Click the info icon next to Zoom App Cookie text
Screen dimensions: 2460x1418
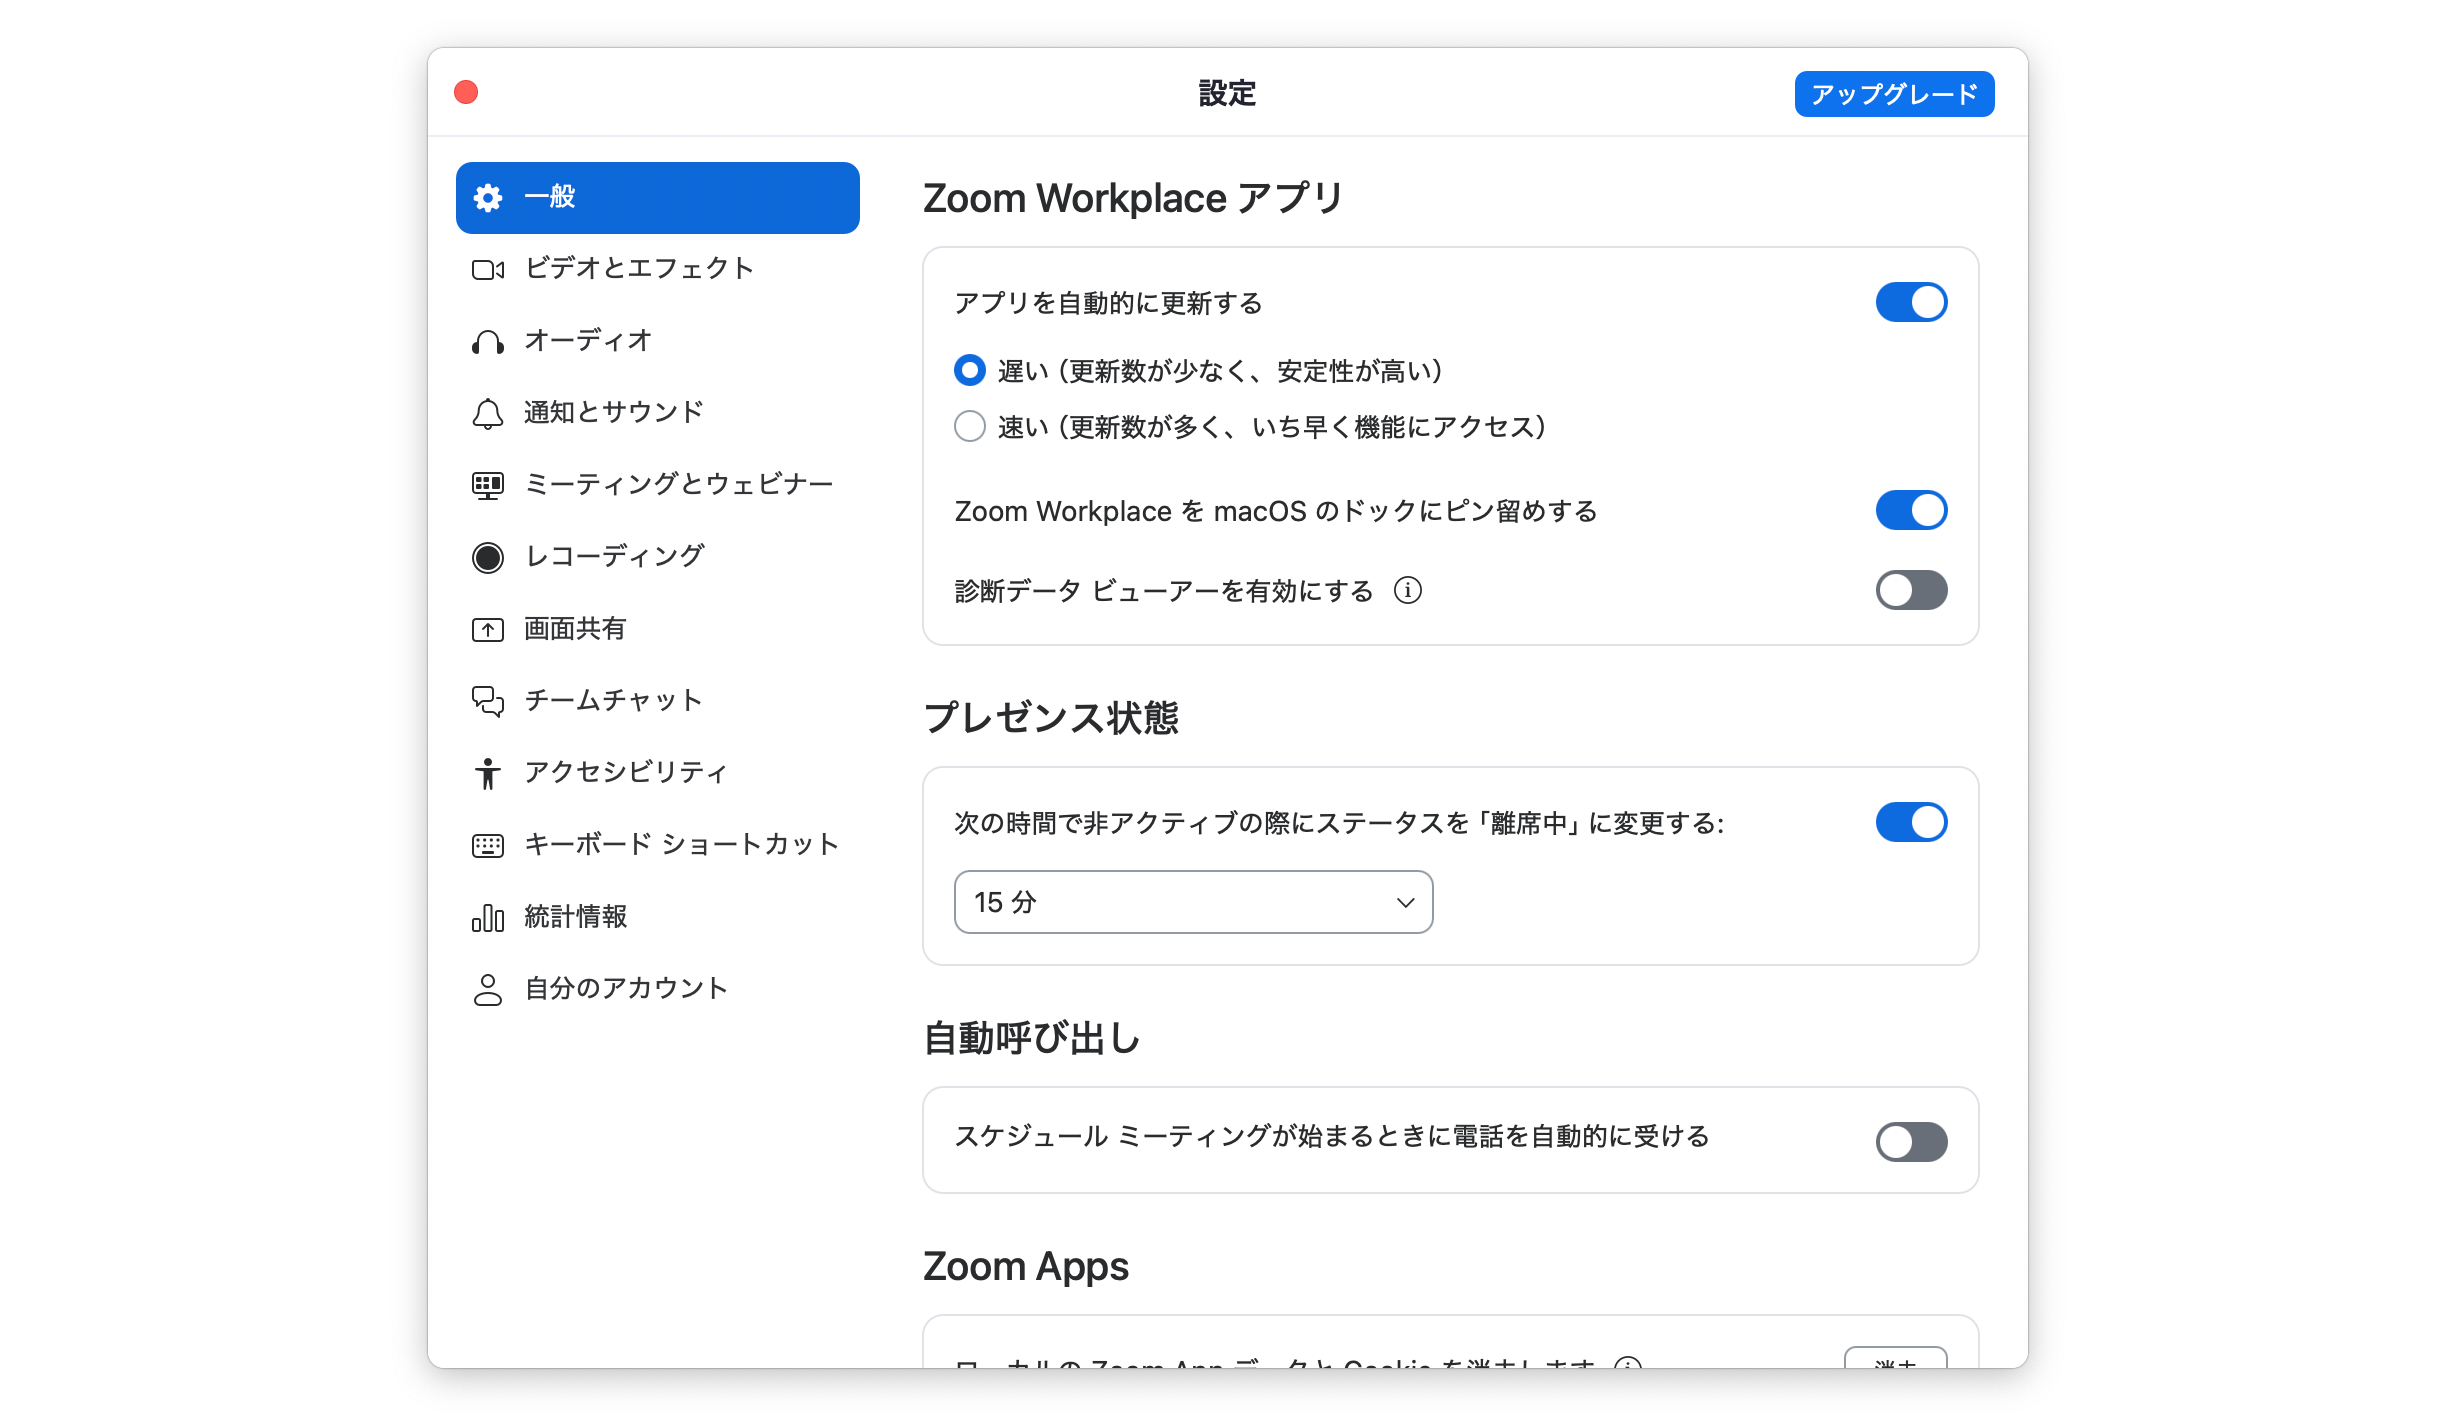tap(1628, 1363)
